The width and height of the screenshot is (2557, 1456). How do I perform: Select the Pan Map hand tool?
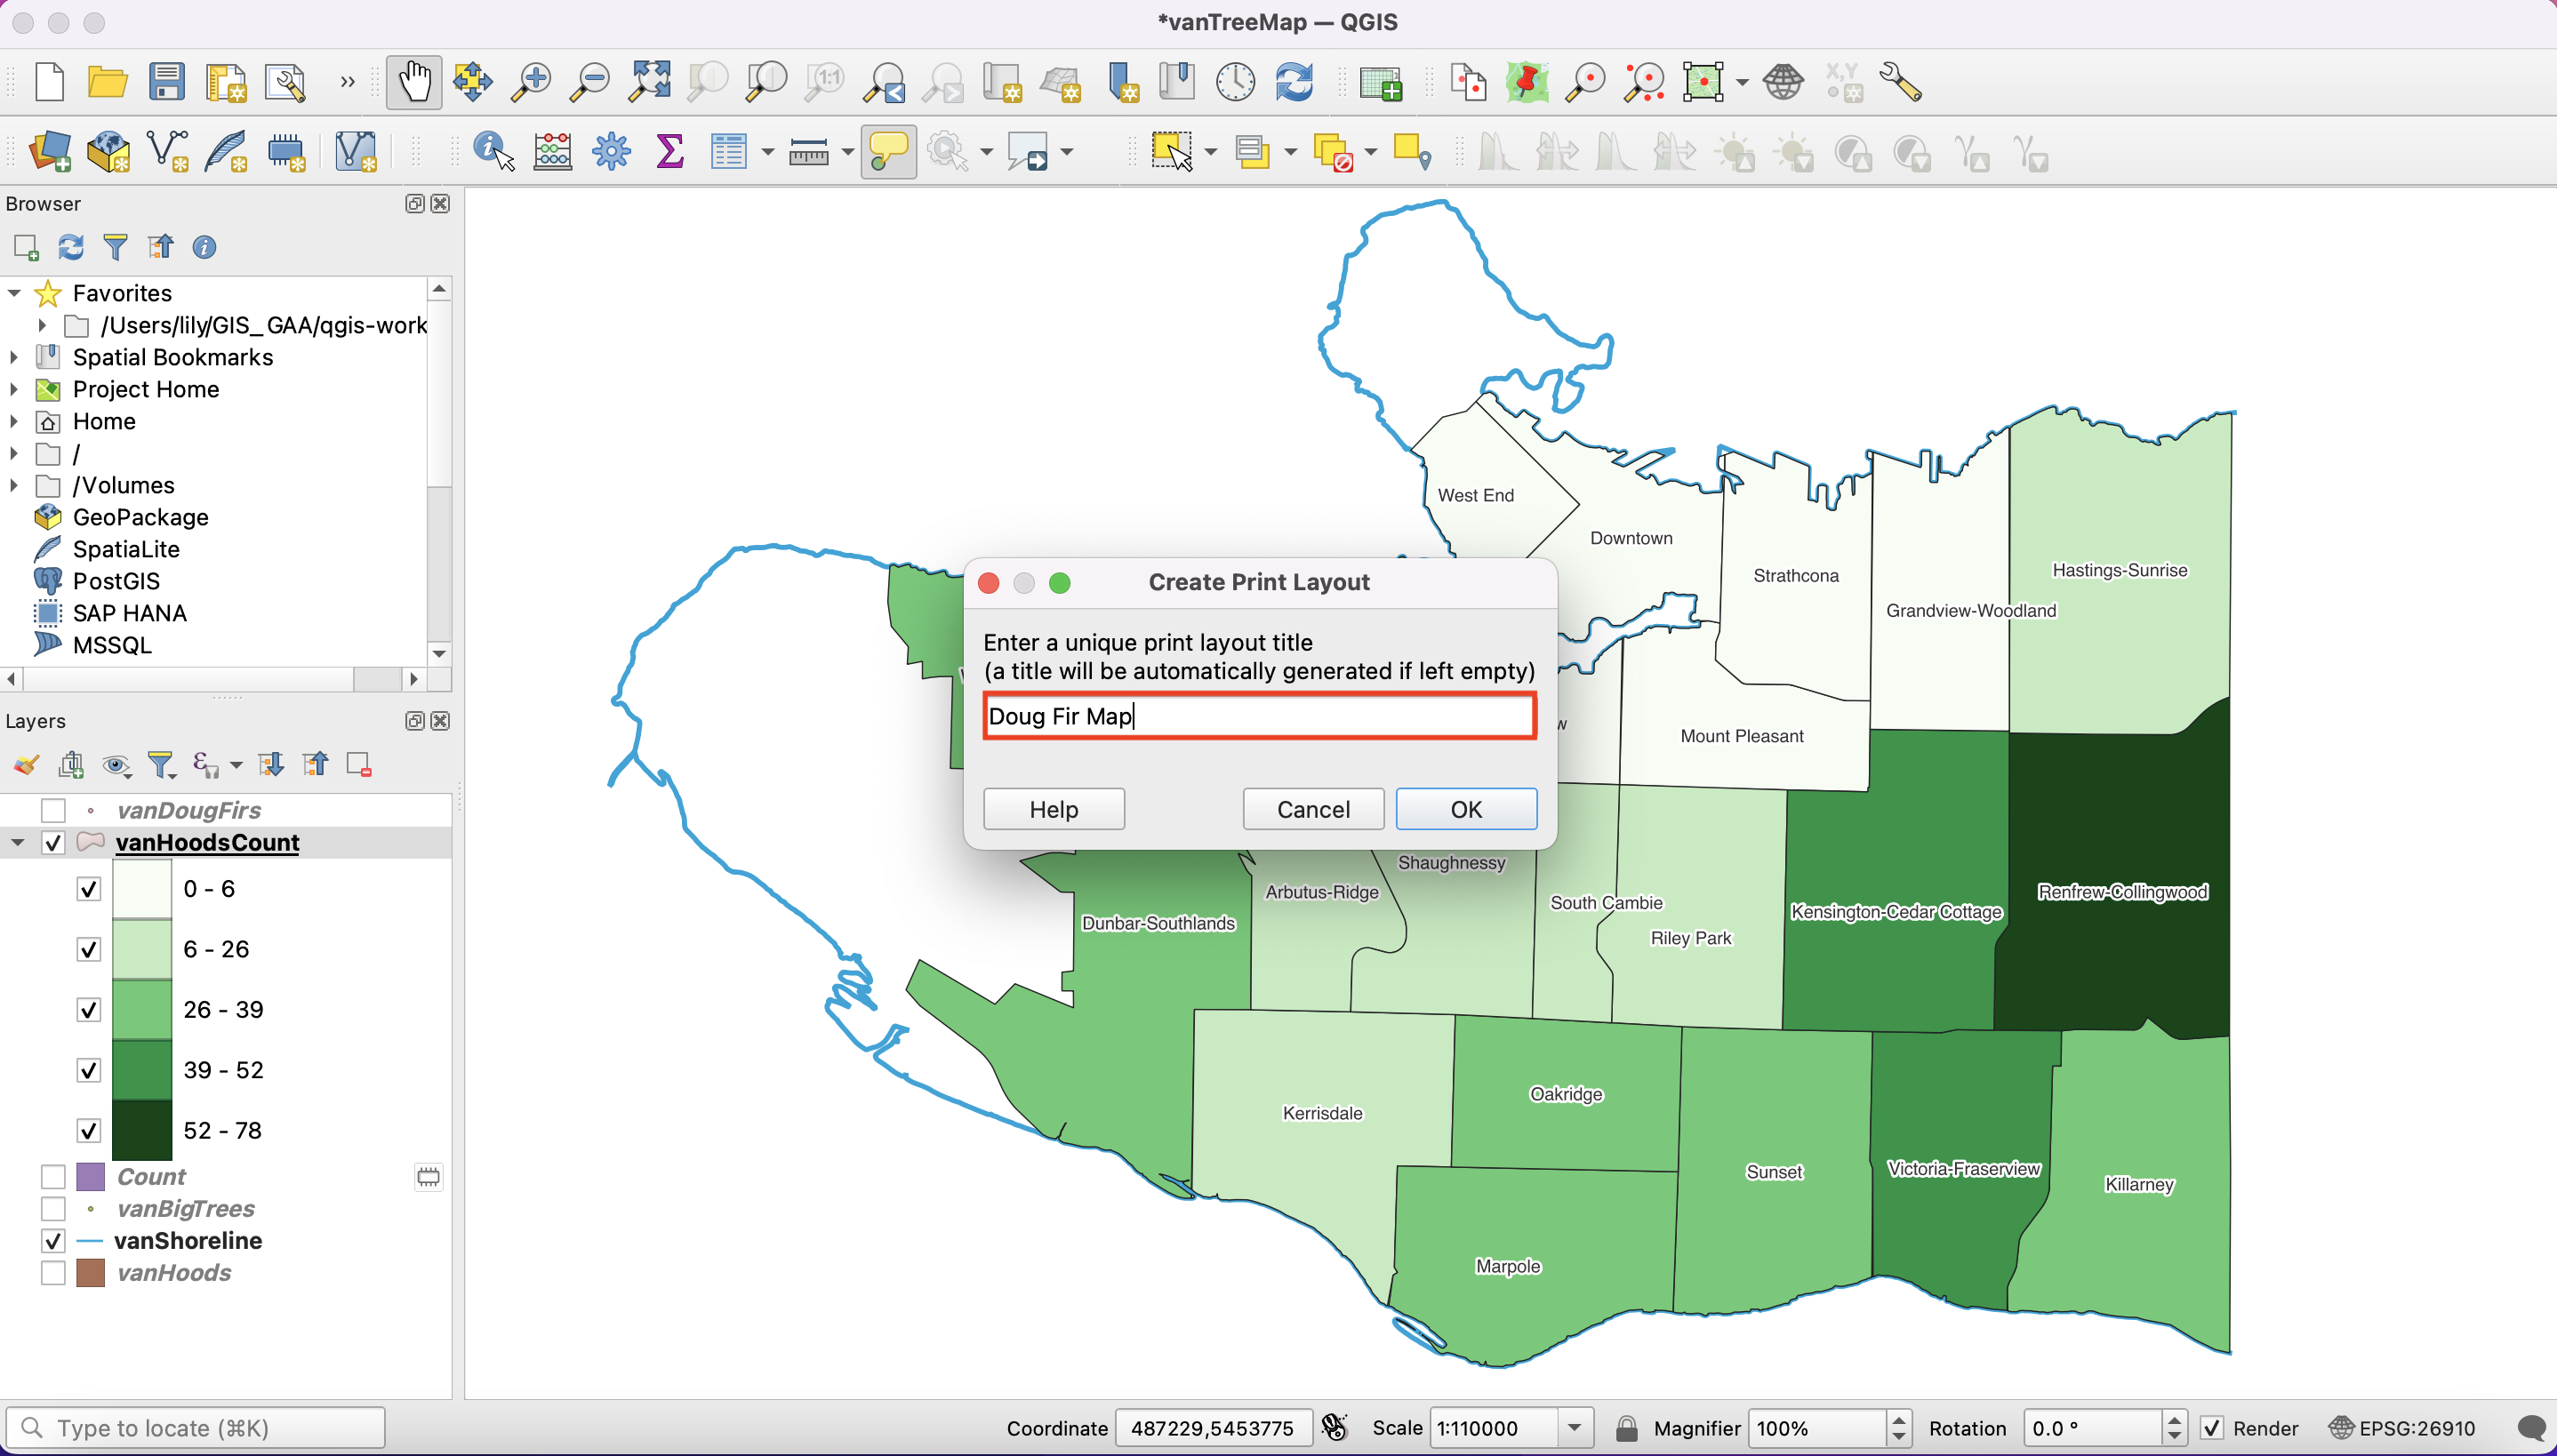pos(414,82)
